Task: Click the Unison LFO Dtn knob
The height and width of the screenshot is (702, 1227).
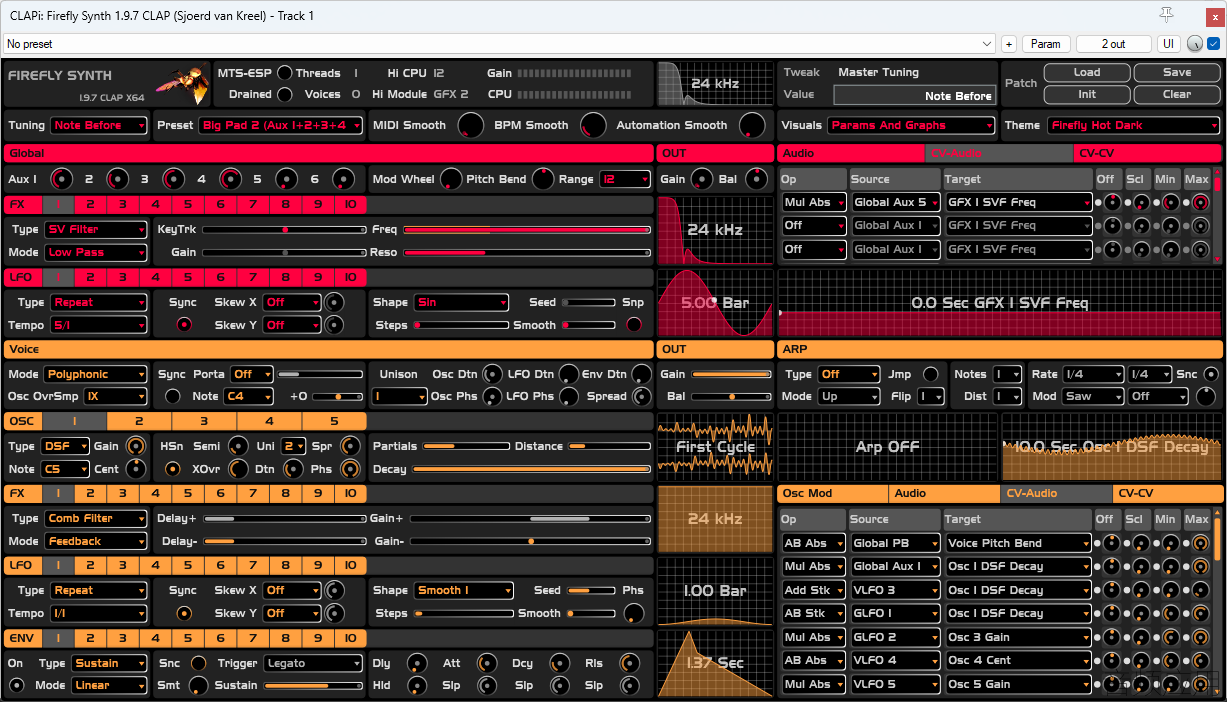Action: (568, 374)
